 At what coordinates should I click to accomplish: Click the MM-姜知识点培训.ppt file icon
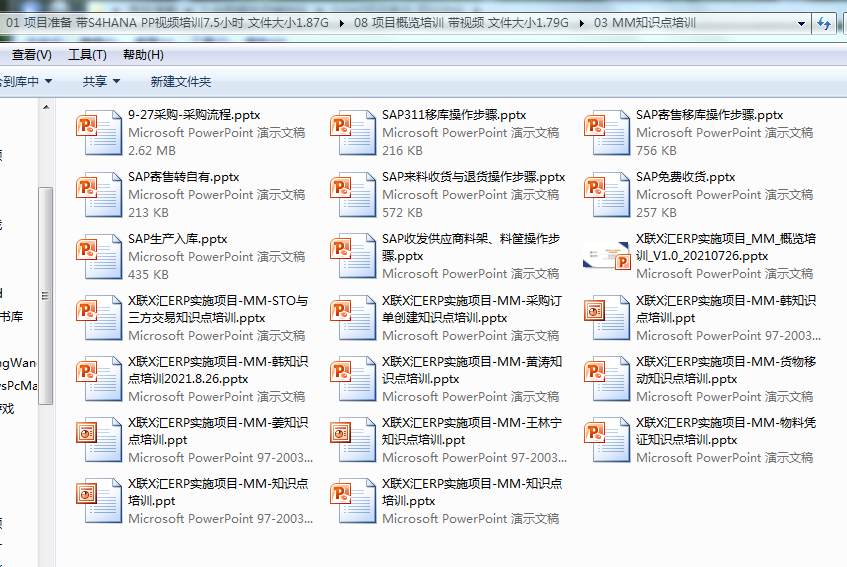coord(99,440)
